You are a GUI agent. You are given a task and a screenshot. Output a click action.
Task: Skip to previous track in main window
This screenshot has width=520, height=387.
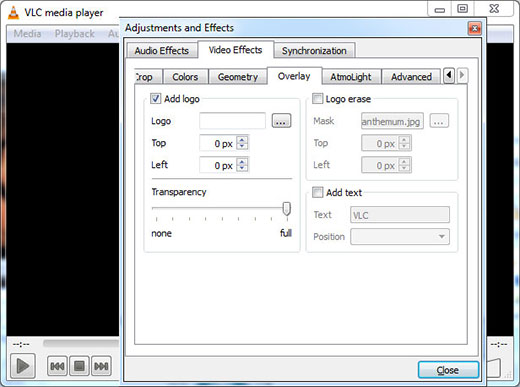click(x=57, y=366)
